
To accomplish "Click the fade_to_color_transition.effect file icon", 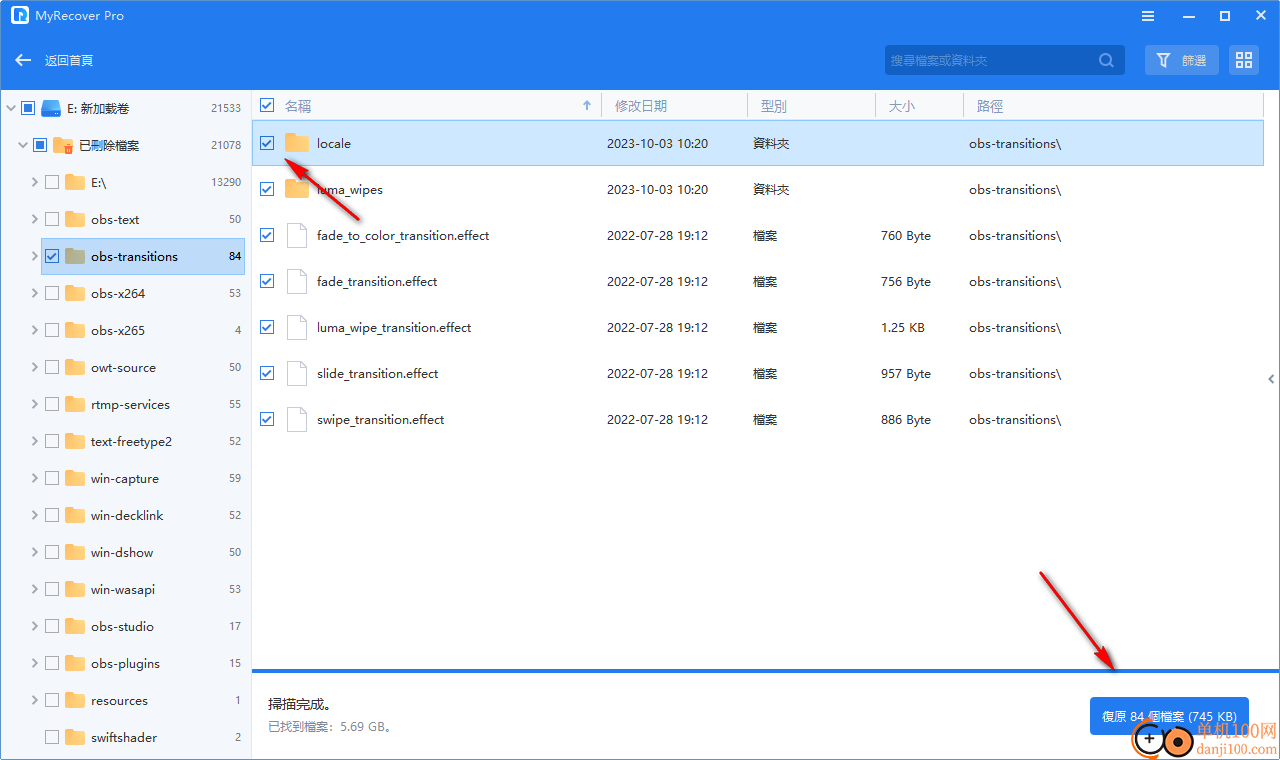I will (x=296, y=235).
